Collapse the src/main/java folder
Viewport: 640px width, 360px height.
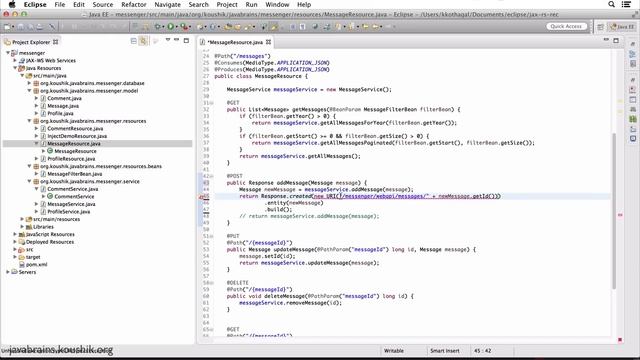tap(22, 76)
